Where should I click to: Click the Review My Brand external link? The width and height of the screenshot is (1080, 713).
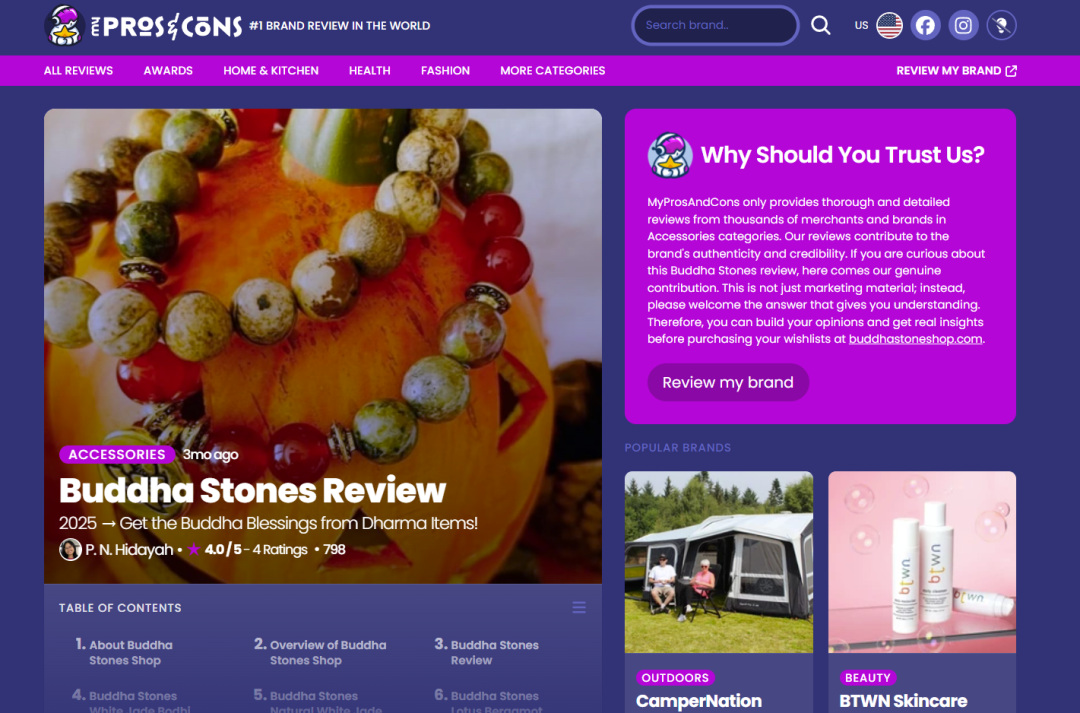(956, 70)
